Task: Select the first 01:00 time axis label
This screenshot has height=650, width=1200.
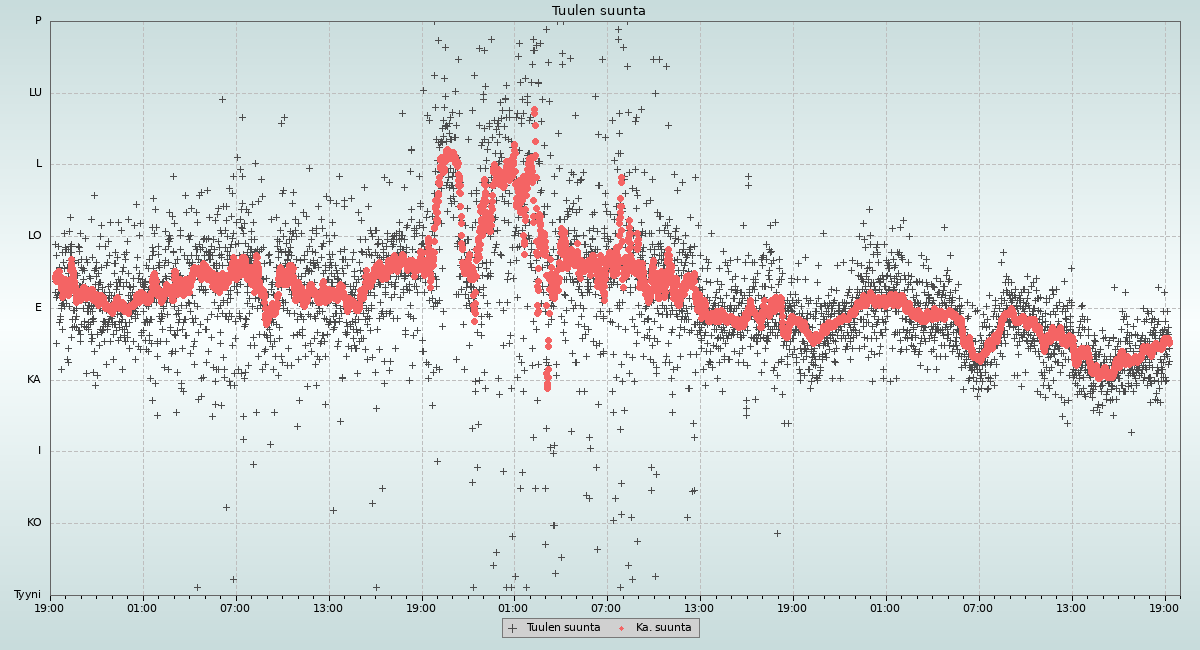Action: [x=142, y=607]
